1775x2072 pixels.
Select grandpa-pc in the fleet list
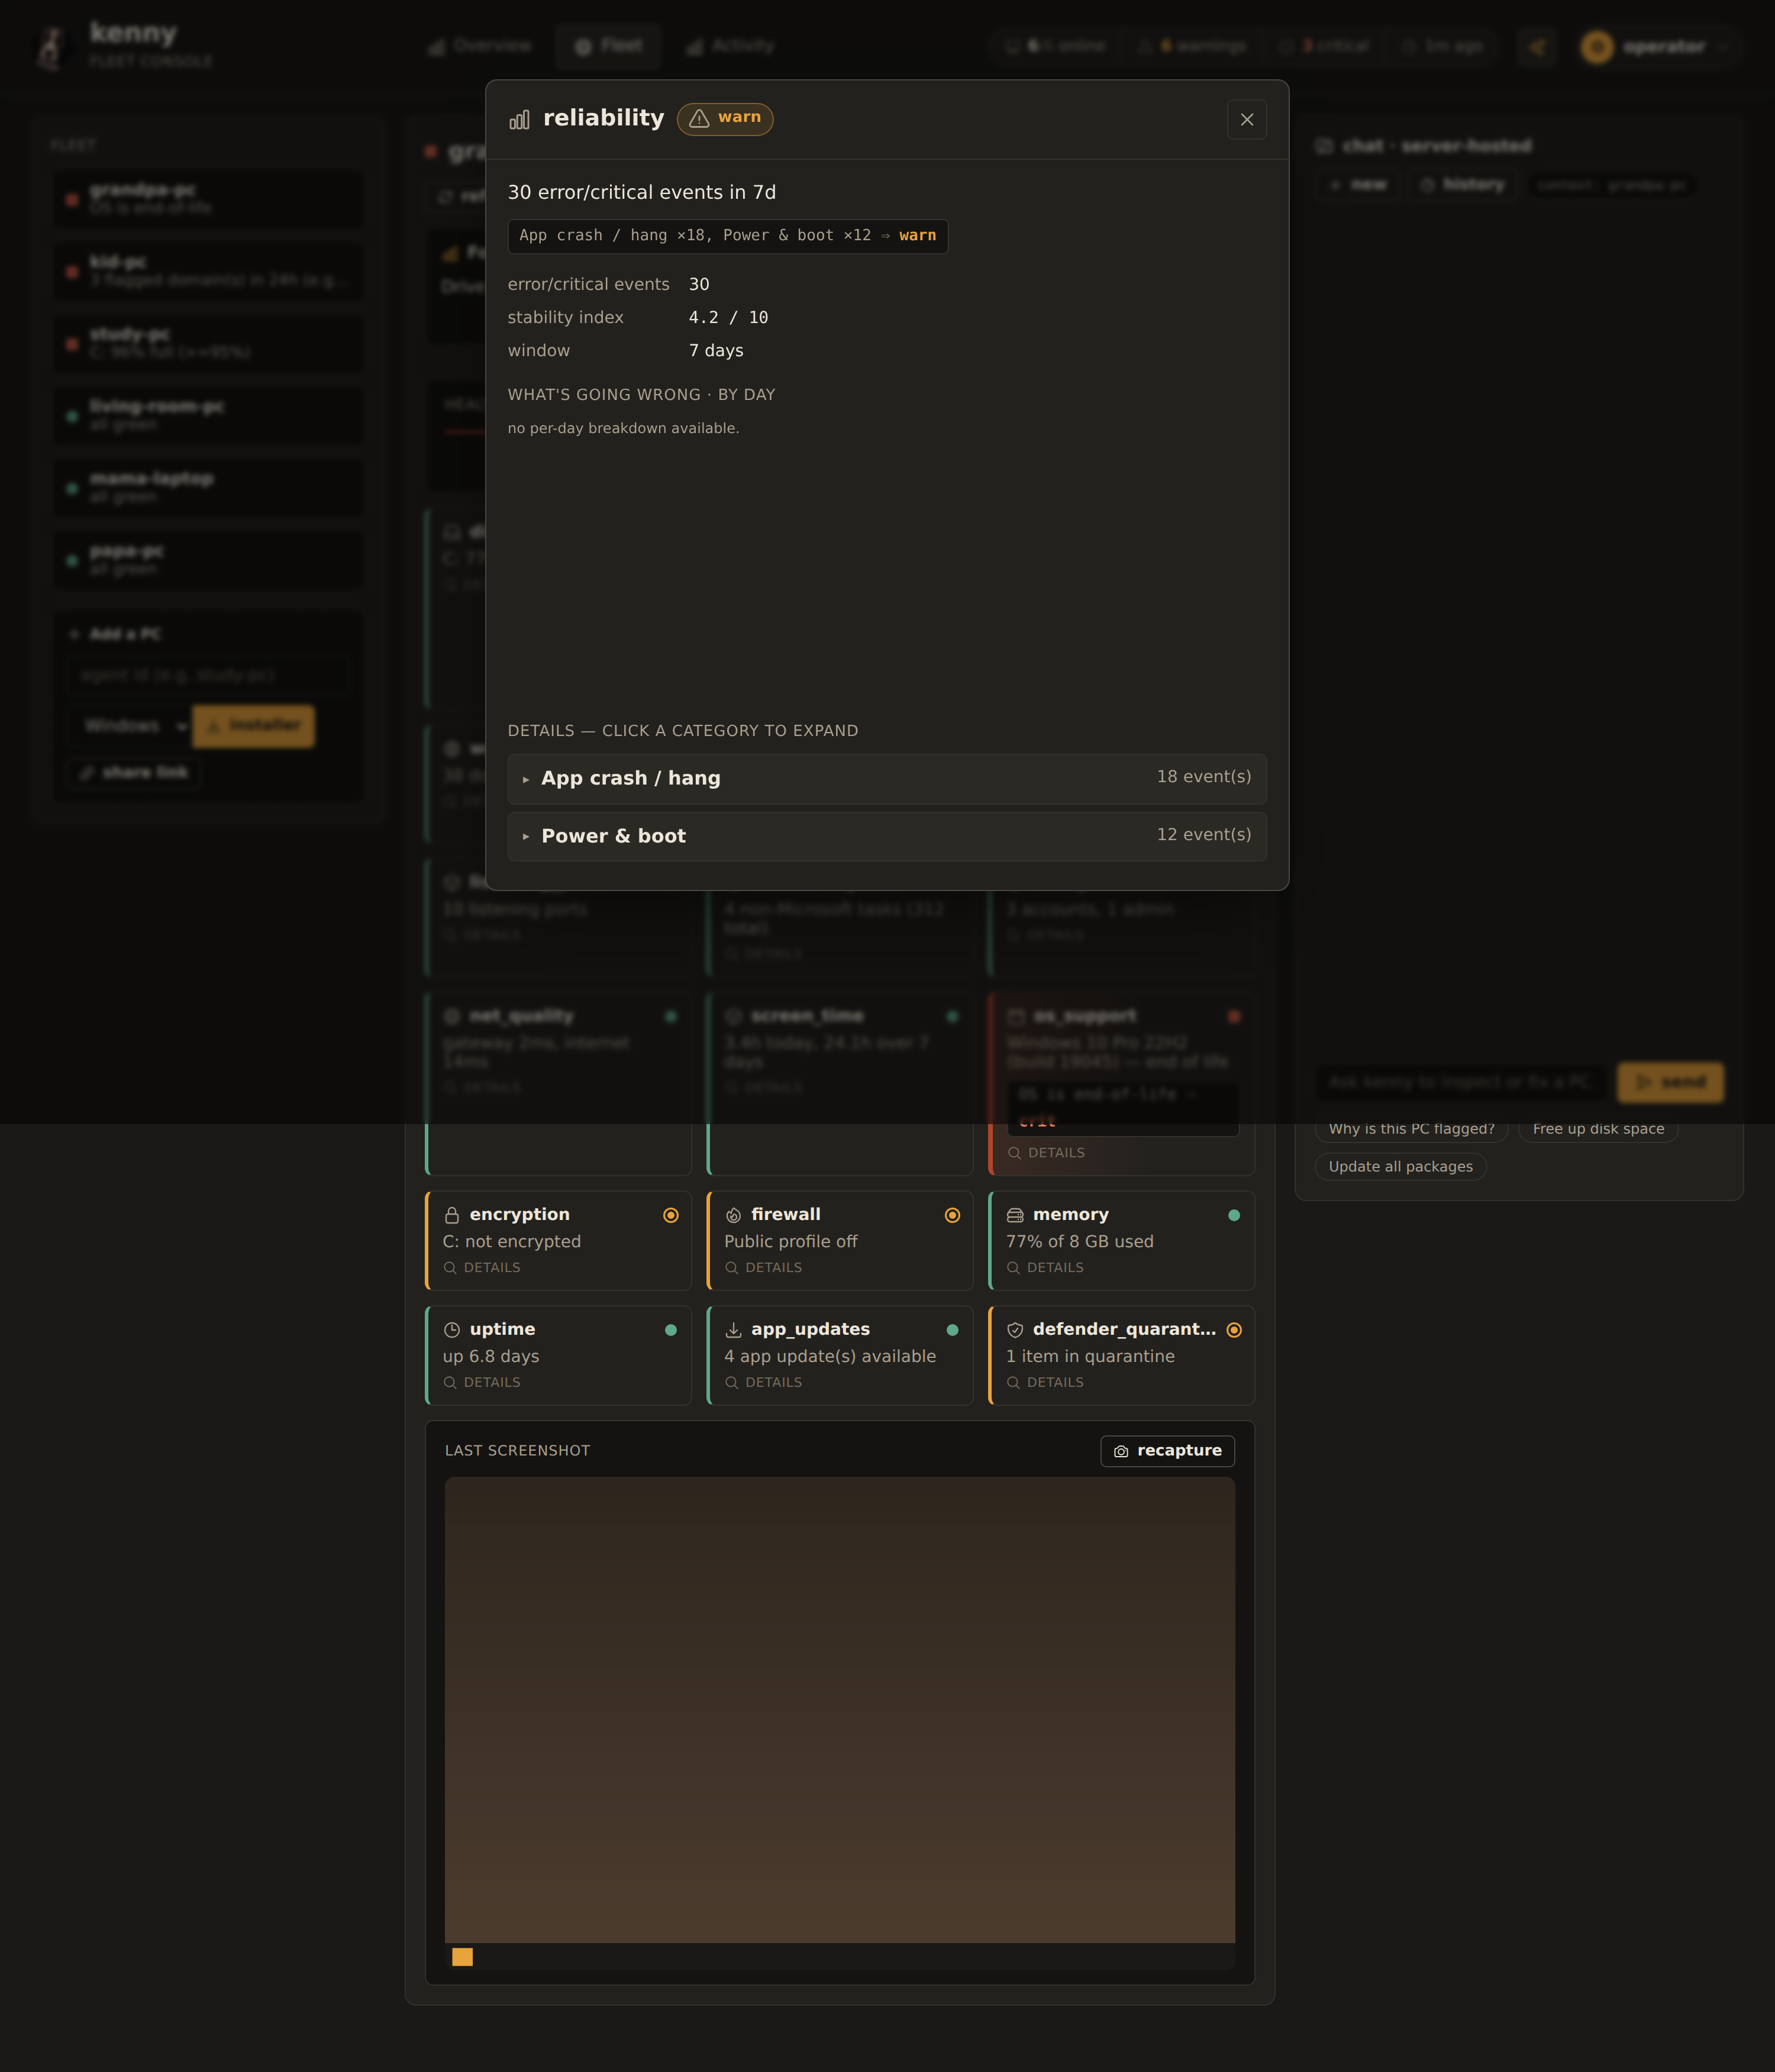click(x=208, y=199)
